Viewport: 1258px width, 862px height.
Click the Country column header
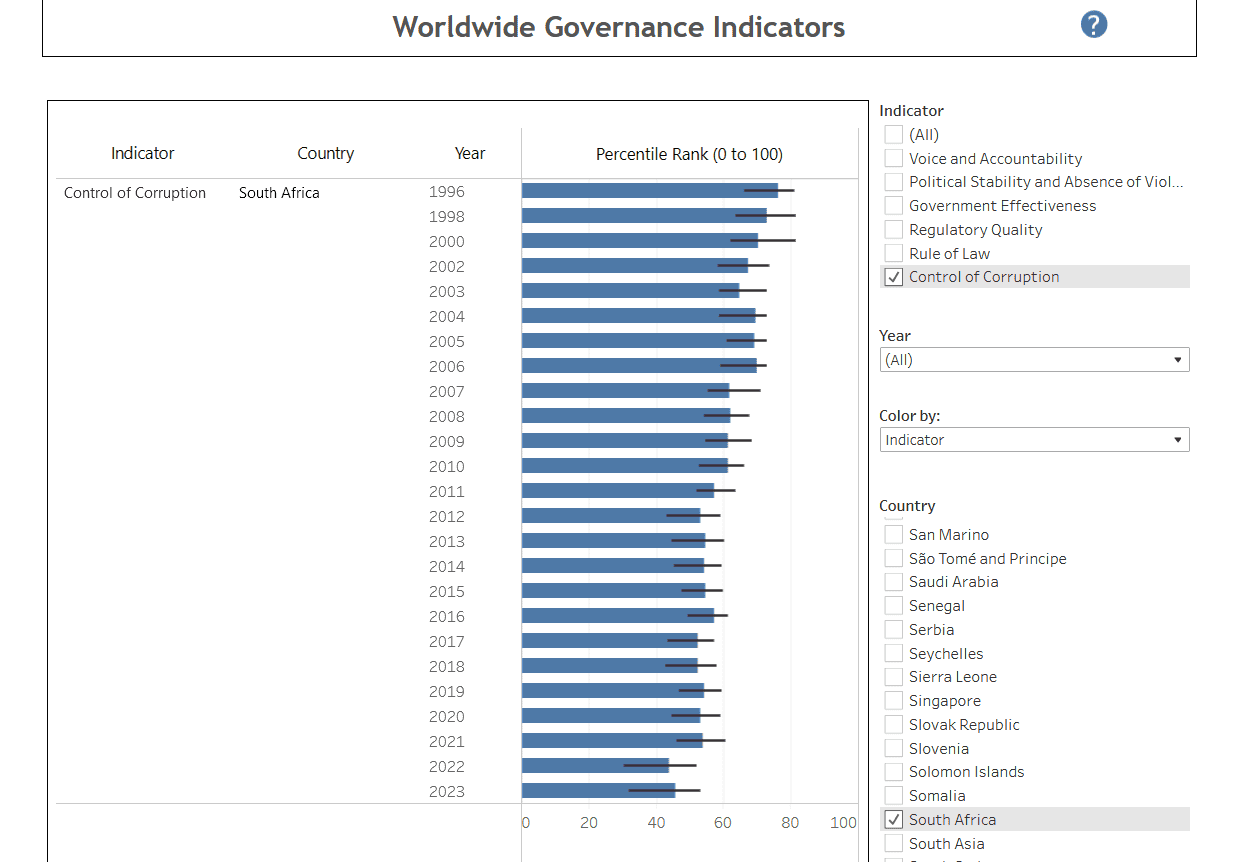click(325, 153)
